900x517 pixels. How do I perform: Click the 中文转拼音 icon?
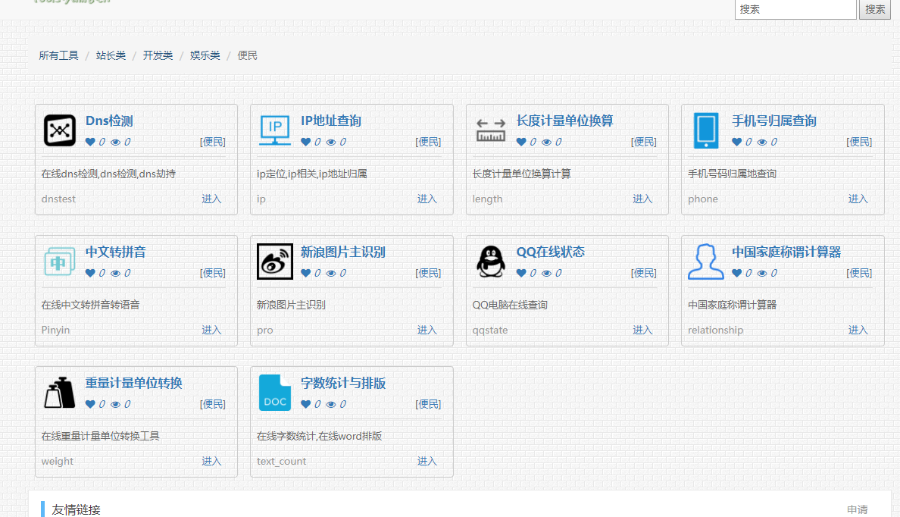tap(60, 261)
